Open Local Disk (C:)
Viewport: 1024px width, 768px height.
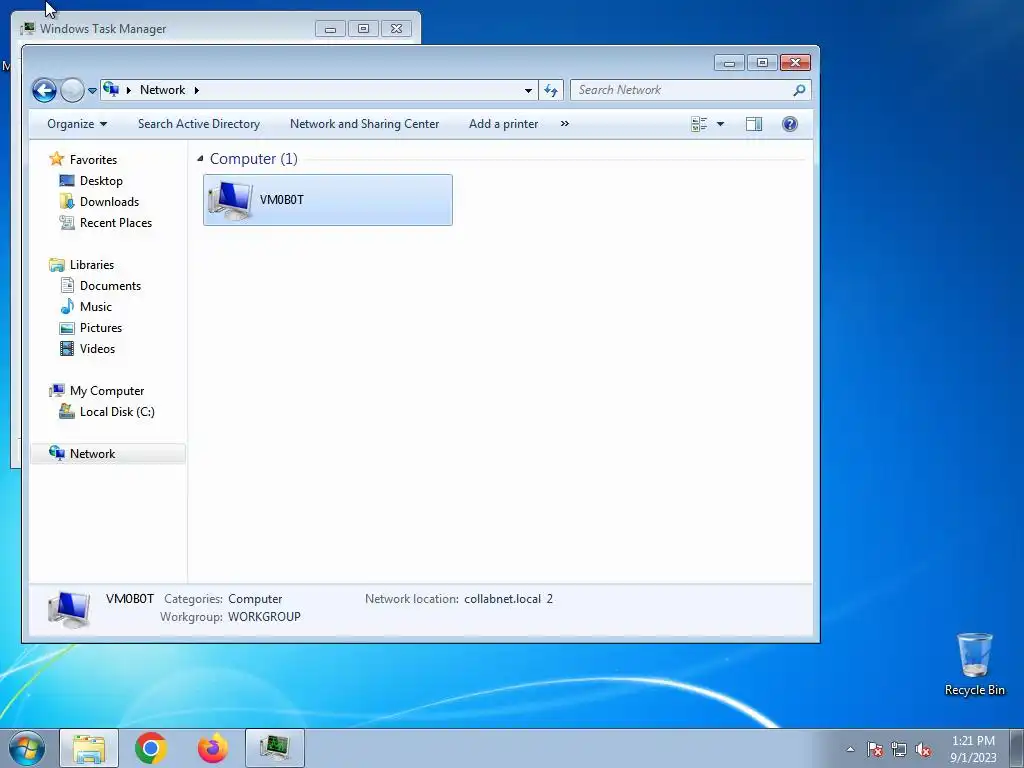(117, 412)
